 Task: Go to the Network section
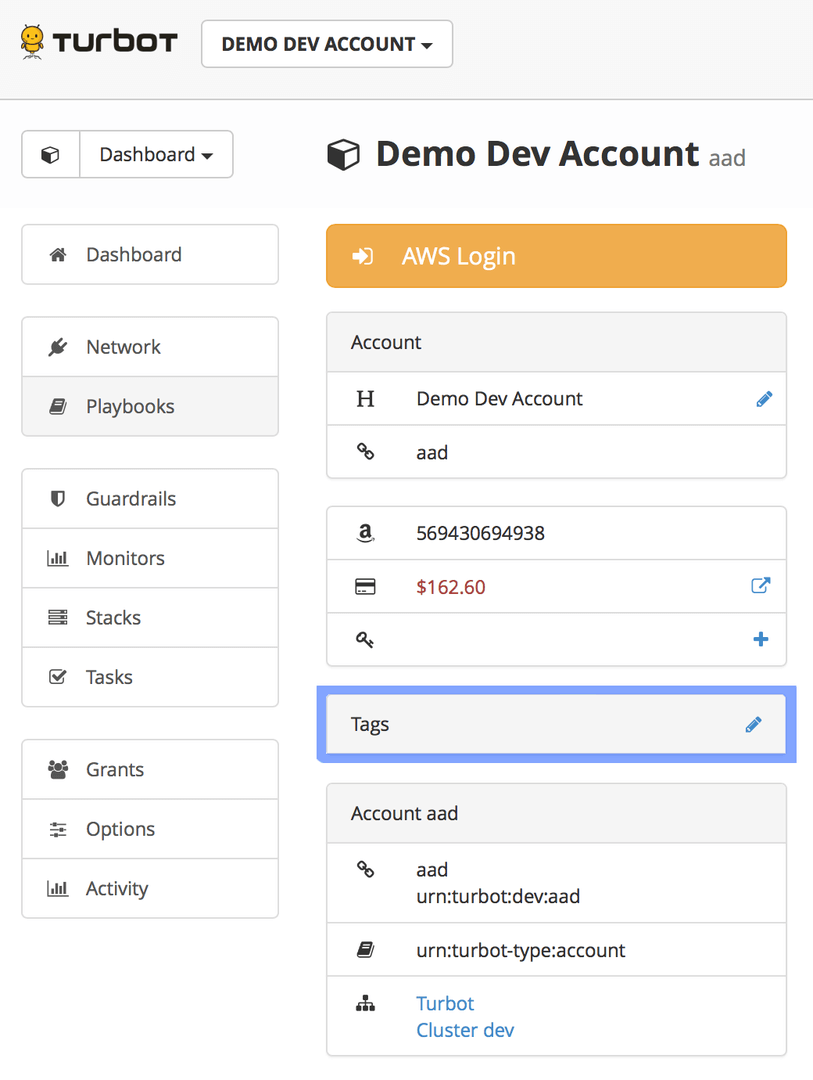pyautogui.click(x=150, y=346)
